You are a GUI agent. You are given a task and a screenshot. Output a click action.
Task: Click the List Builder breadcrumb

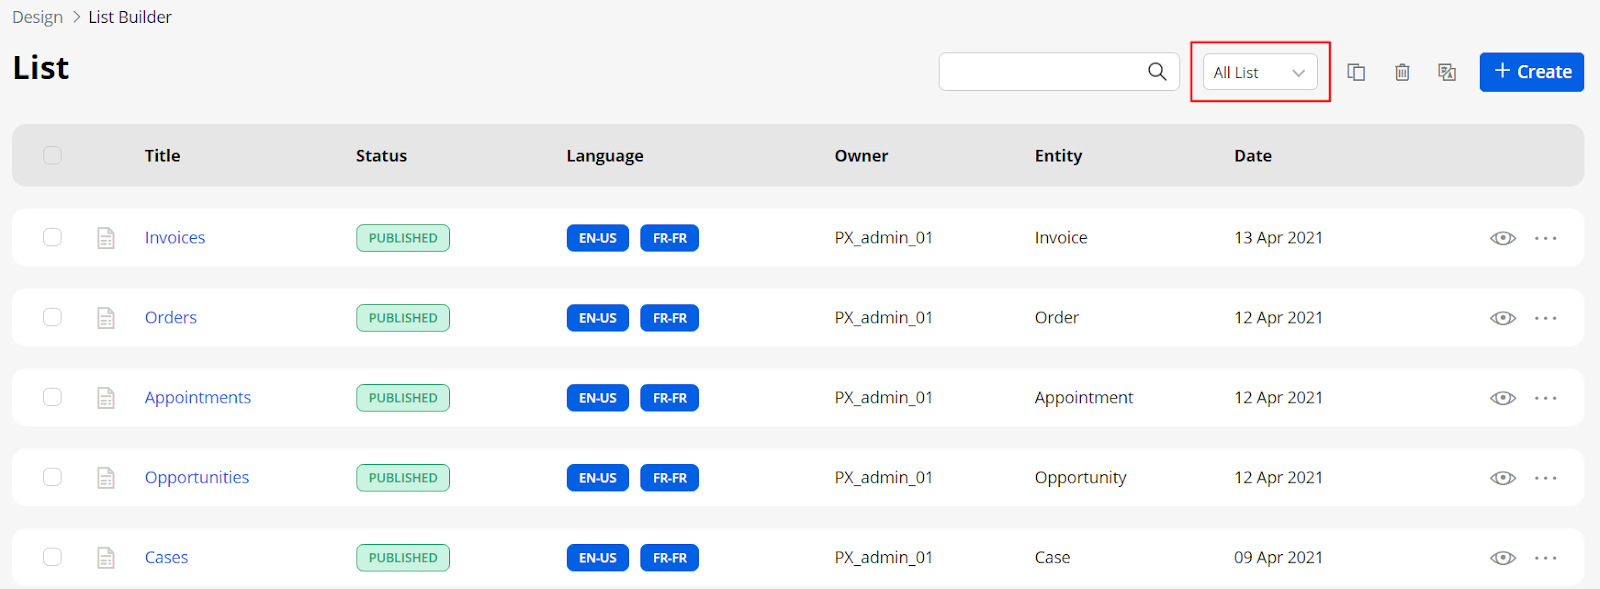coord(130,17)
